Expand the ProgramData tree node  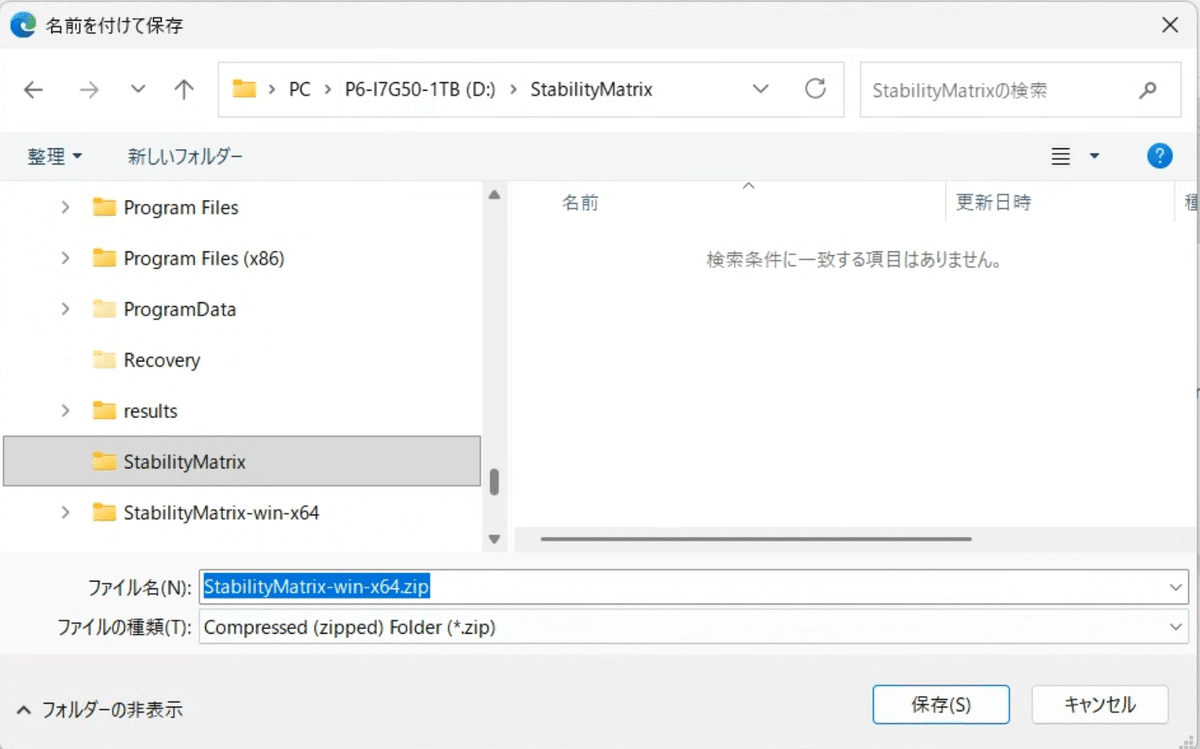pos(66,309)
